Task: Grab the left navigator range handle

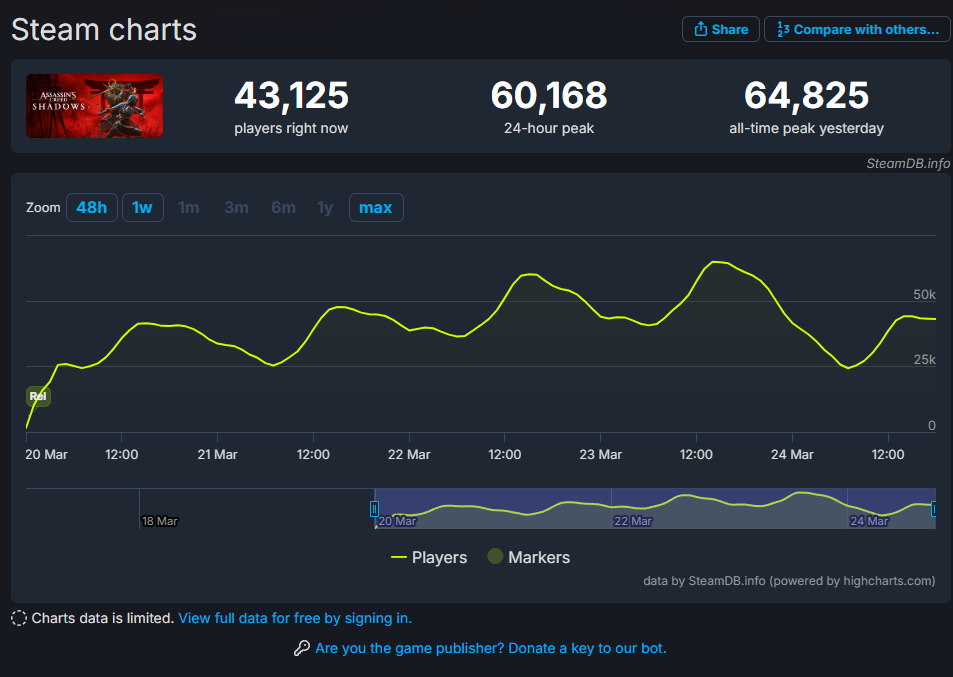Action: point(374,509)
